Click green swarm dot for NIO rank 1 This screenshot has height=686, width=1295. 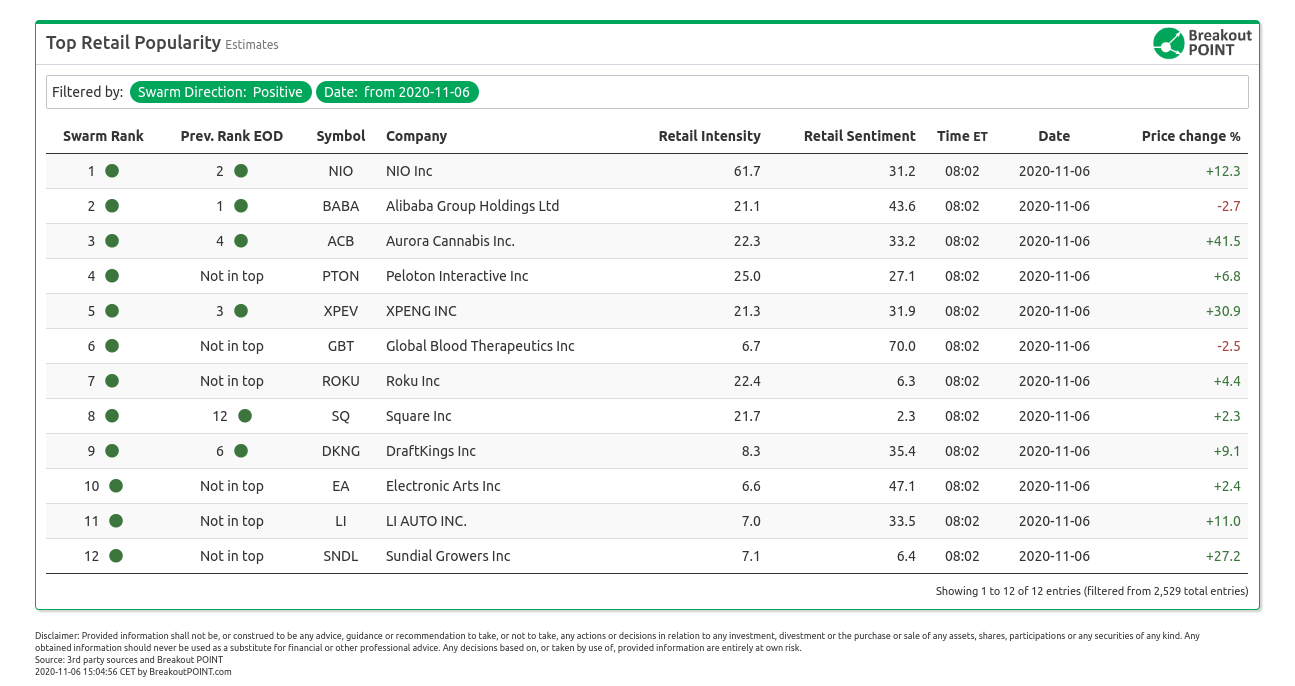click(112, 171)
